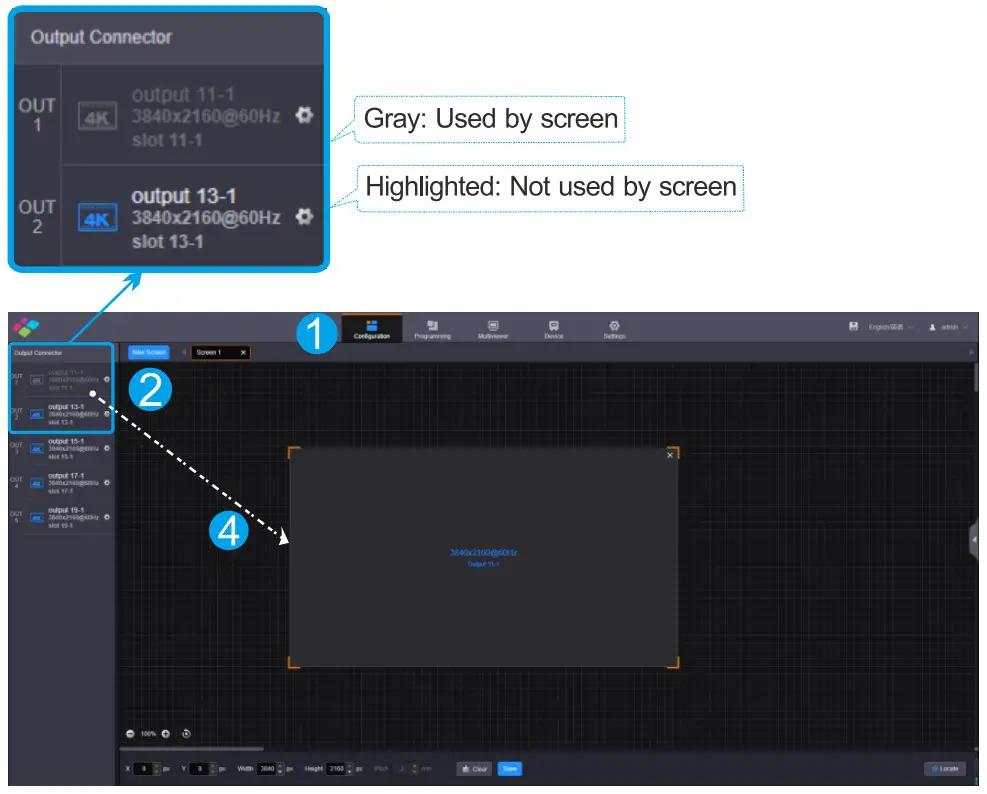Select the output 15-1 4K icon
The height and width of the screenshot is (794, 987).
point(37,449)
